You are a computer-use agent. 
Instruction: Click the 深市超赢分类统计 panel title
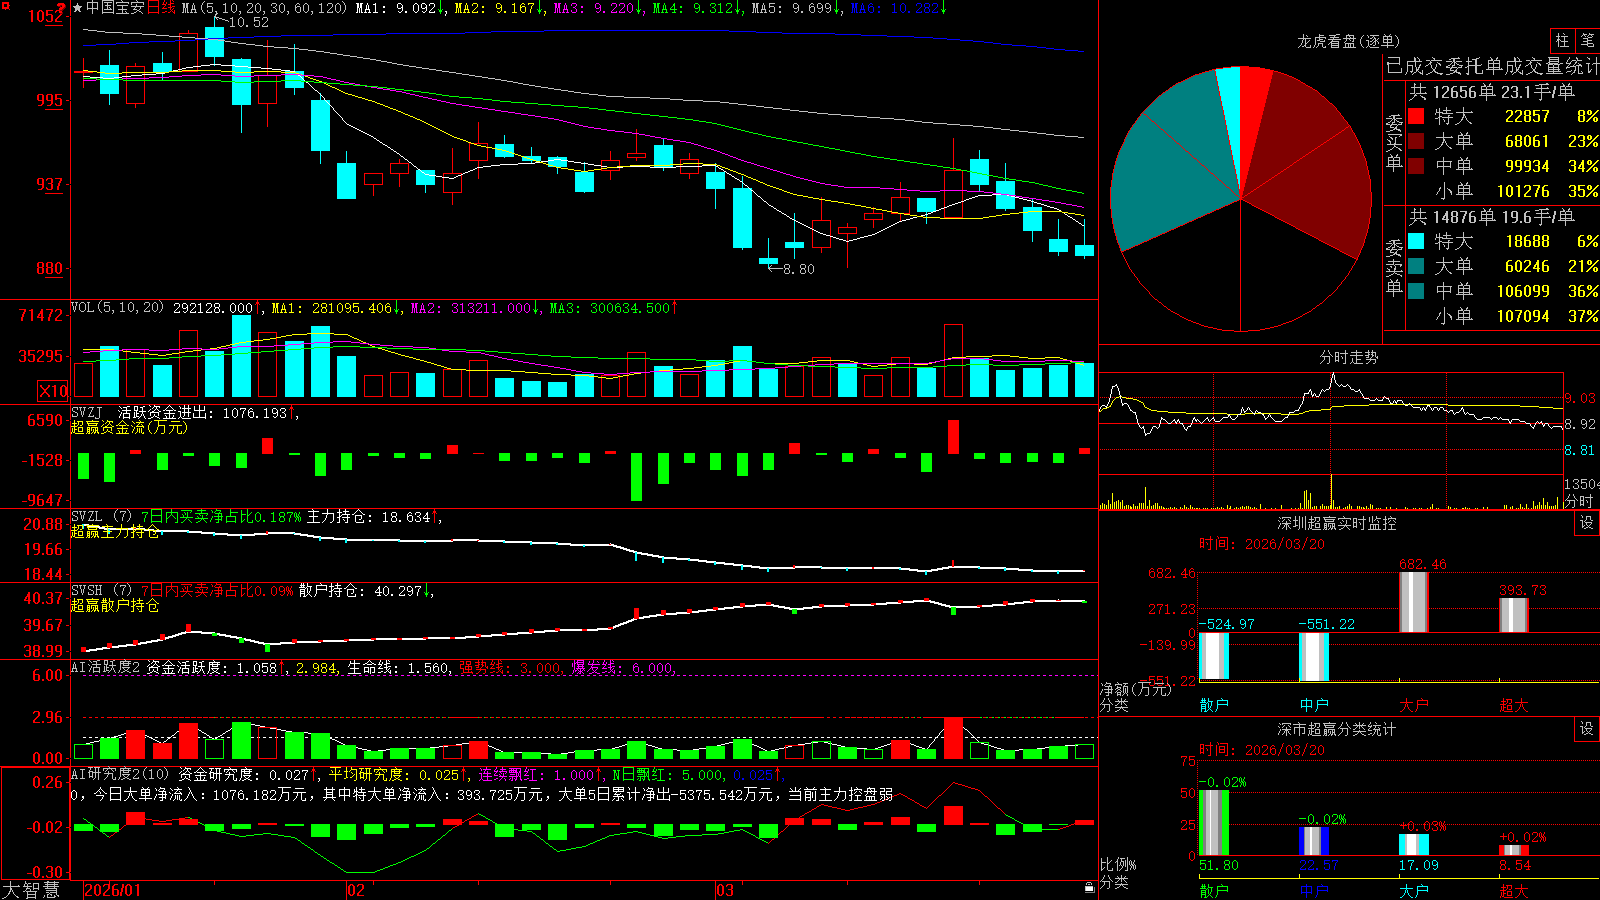[1336, 729]
